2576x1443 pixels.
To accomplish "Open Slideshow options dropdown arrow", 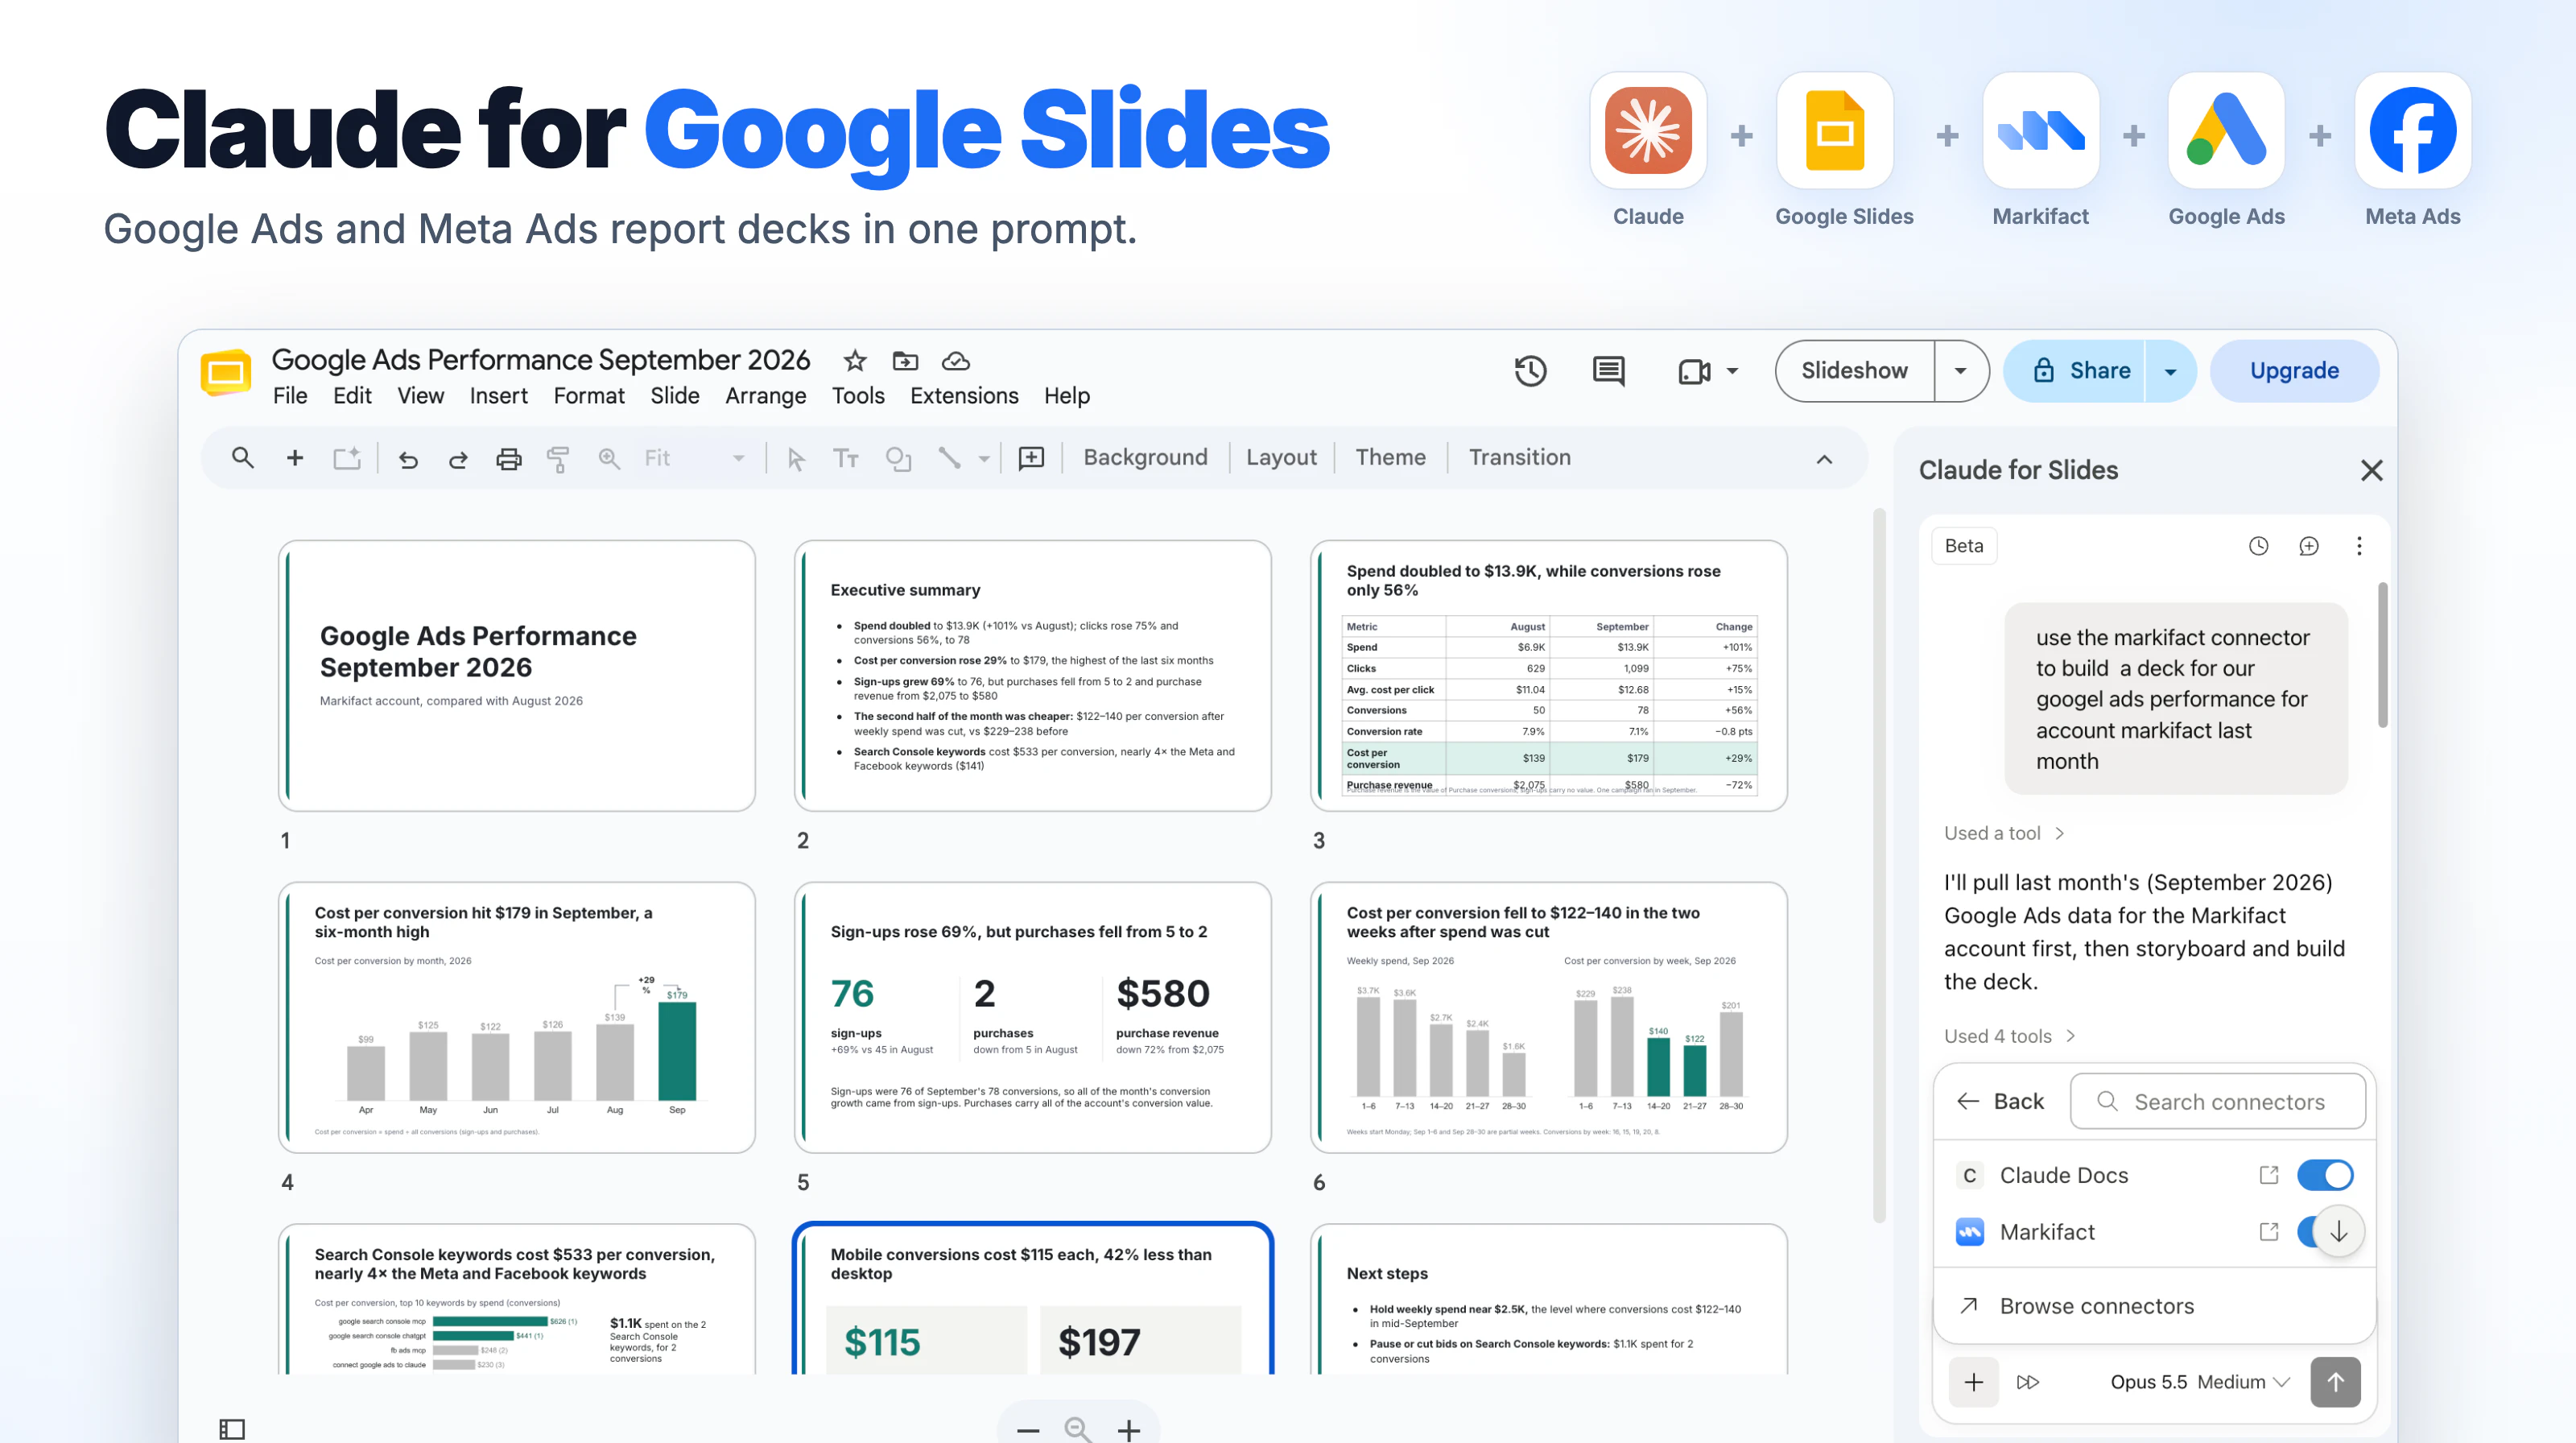I will [1960, 371].
